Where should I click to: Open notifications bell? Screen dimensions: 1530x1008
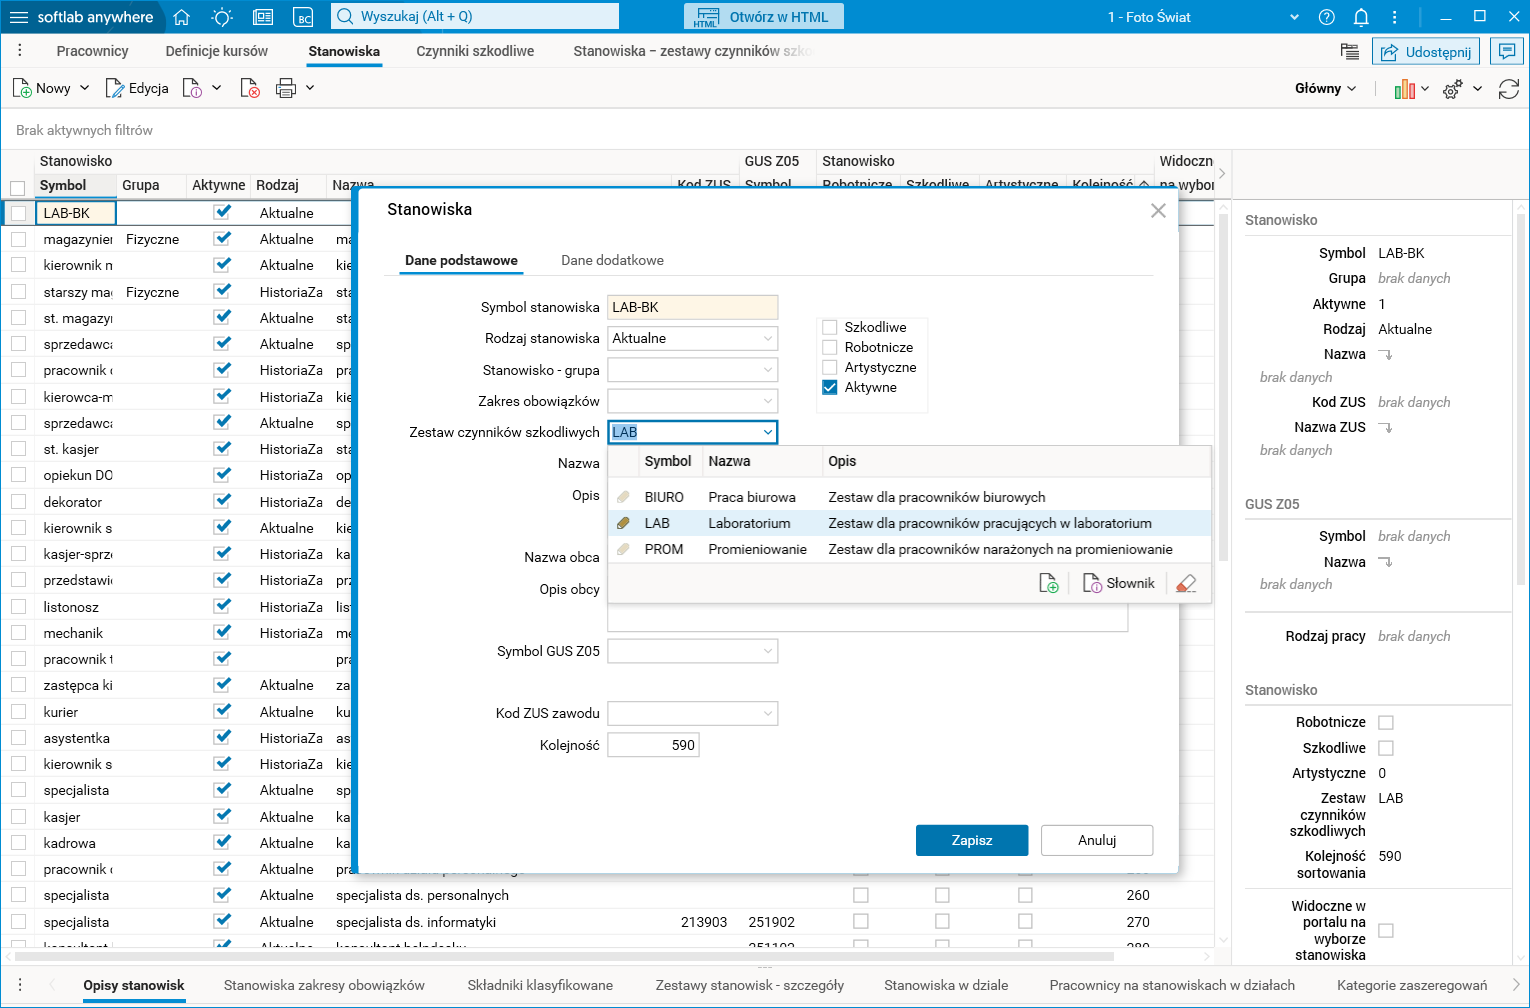1361,17
